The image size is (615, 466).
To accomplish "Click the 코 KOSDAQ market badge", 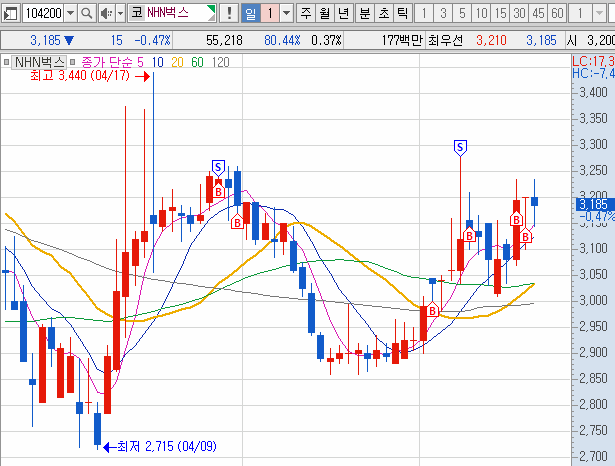I will click(x=137, y=13).
